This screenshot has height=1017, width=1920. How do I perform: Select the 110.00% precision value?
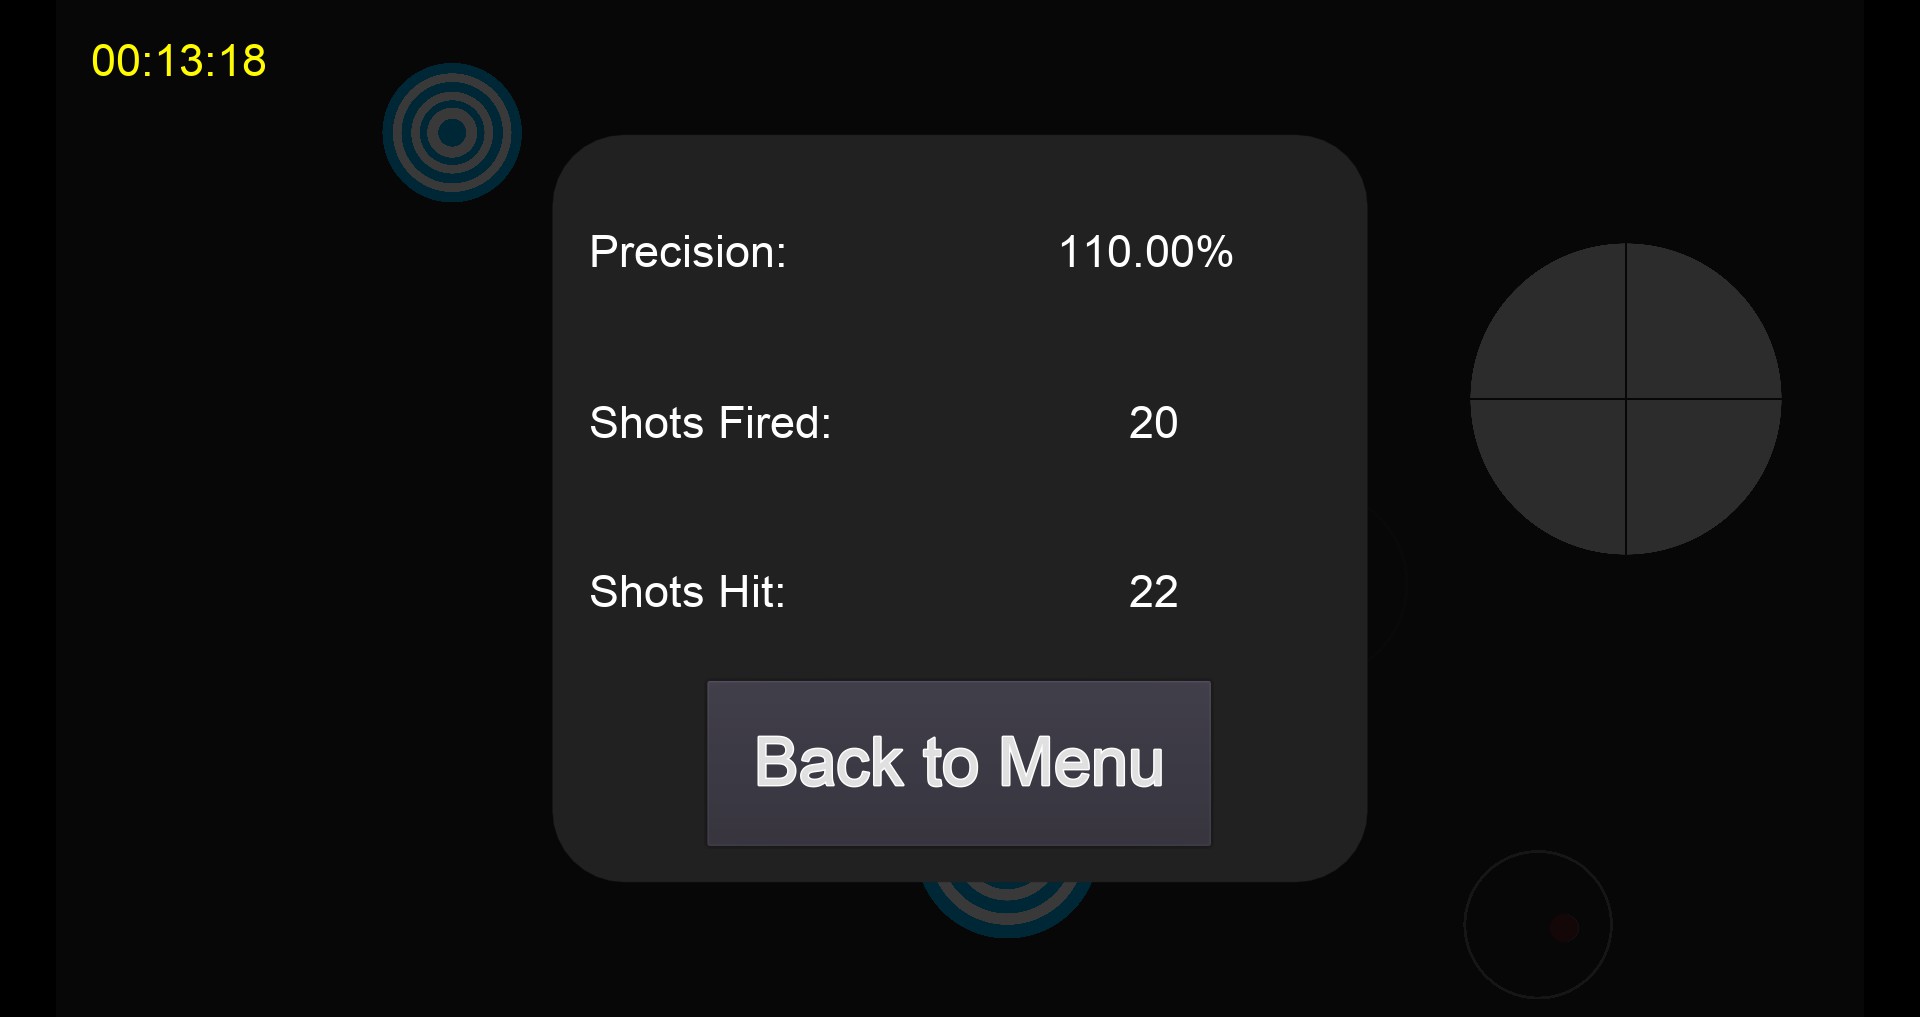tap(1146, 252)
